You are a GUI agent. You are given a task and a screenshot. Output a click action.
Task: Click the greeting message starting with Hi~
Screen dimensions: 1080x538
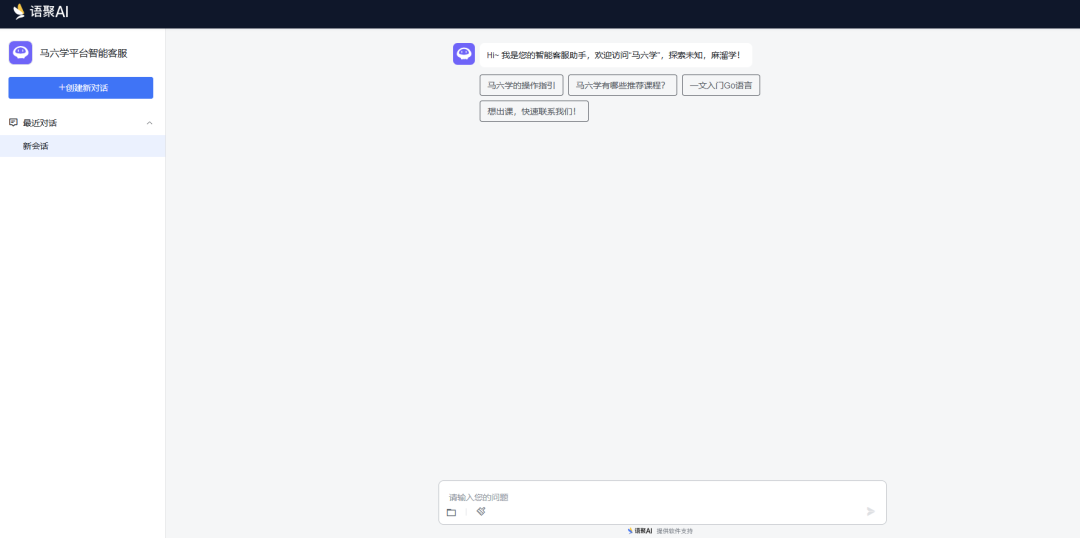pos(614,55)
